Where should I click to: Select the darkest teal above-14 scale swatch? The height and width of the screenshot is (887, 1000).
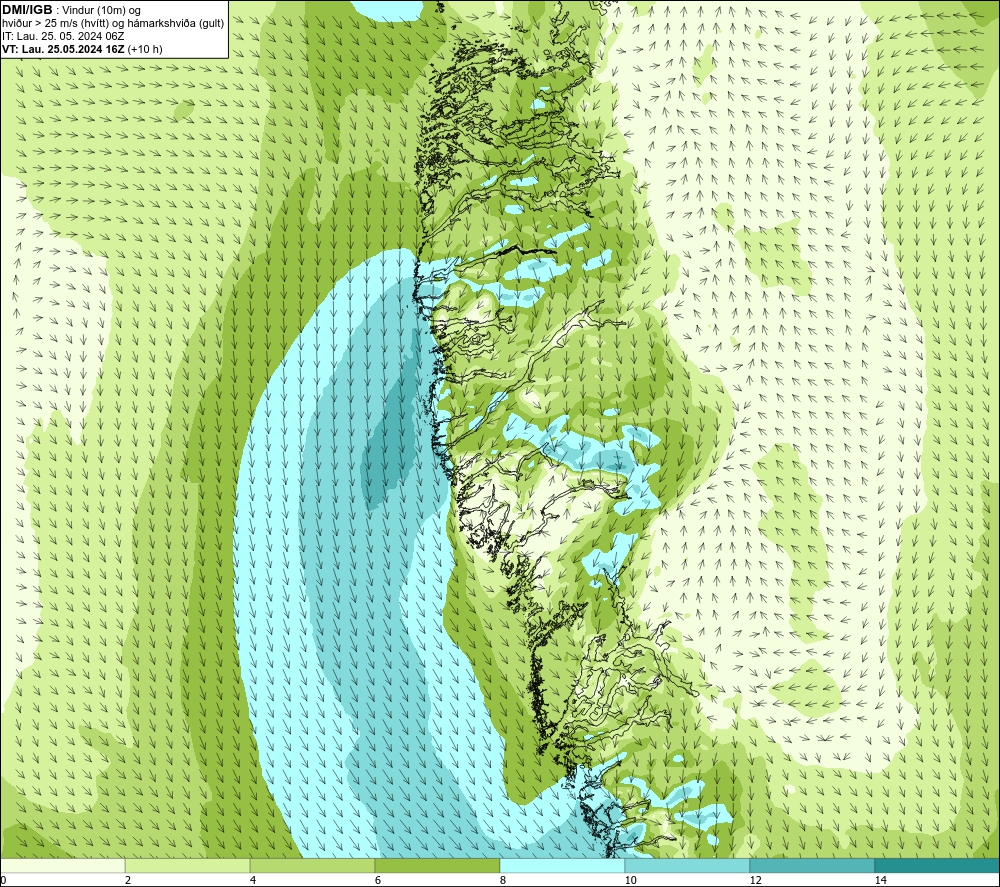(938, 865)
